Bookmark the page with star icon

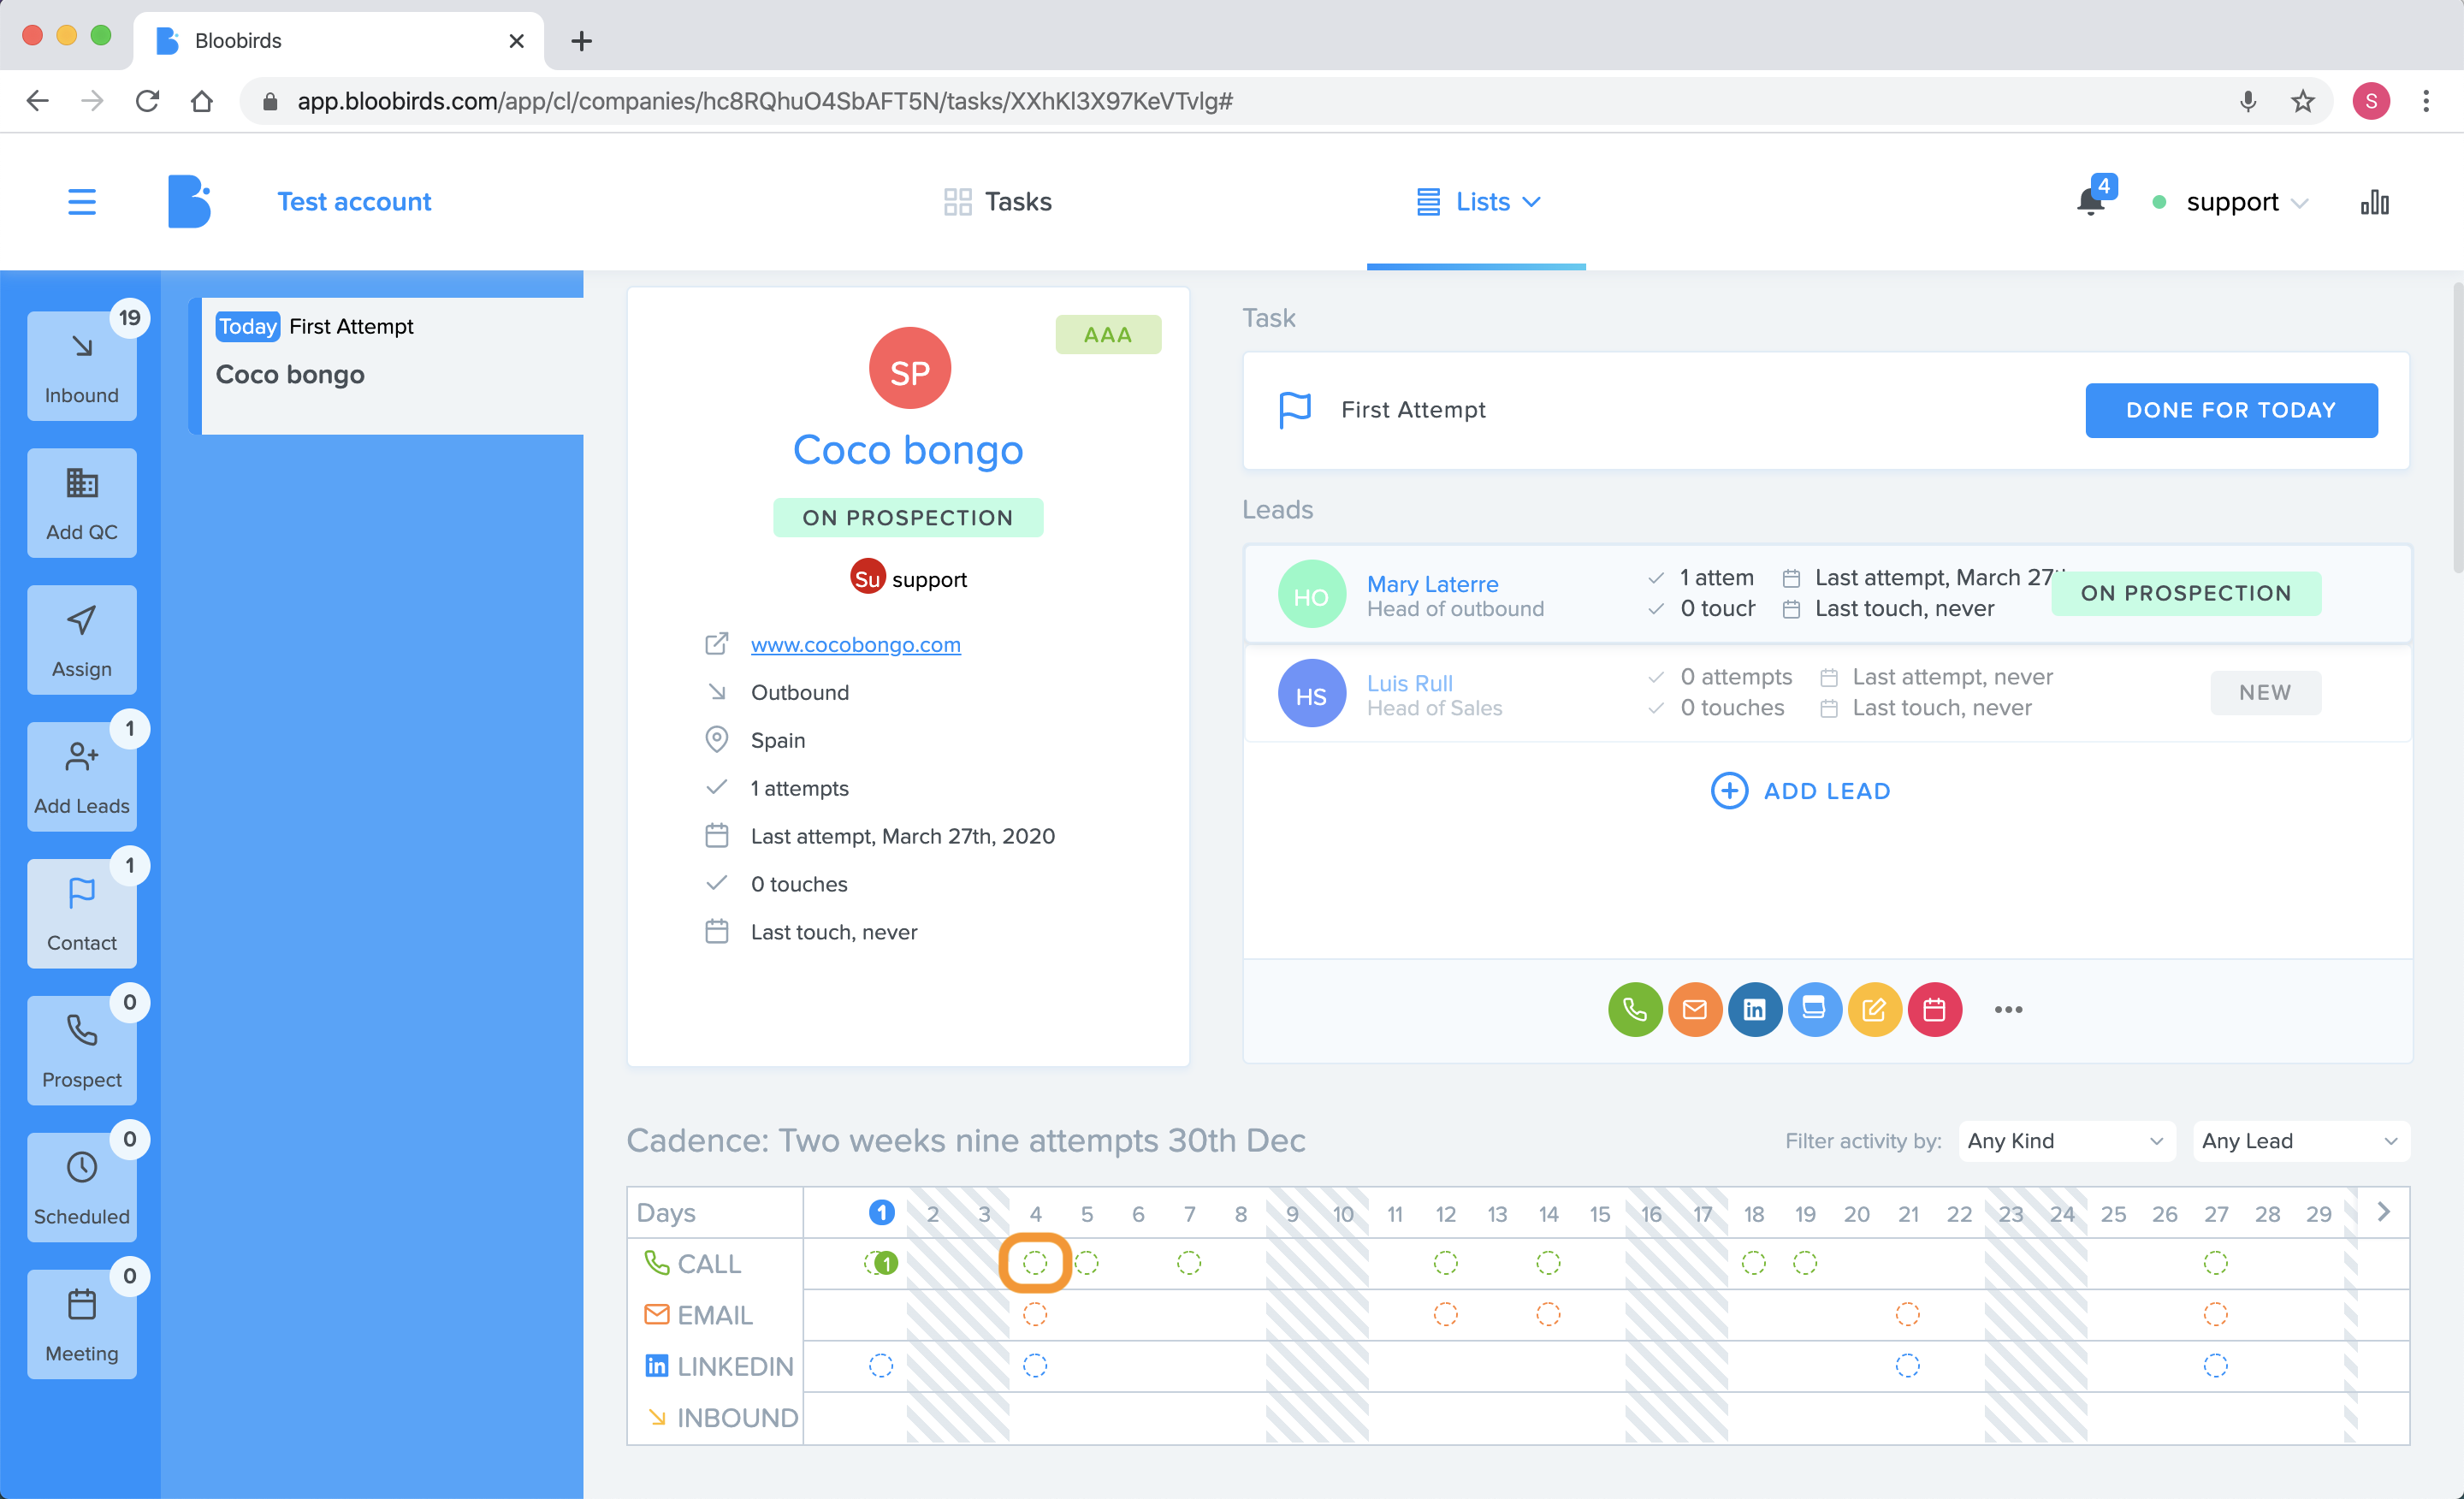pos(2303,101)
